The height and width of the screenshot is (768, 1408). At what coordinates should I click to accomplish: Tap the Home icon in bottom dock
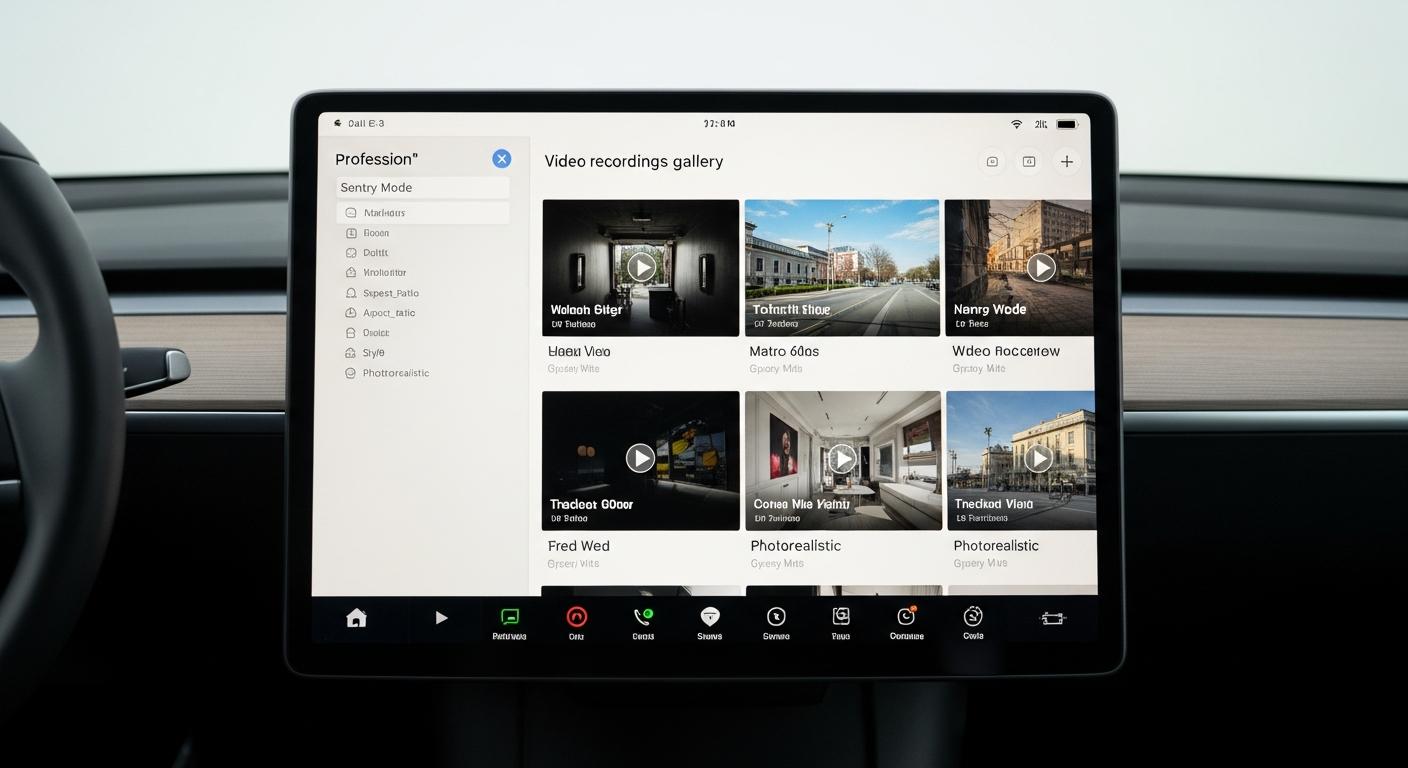point(356,619)
